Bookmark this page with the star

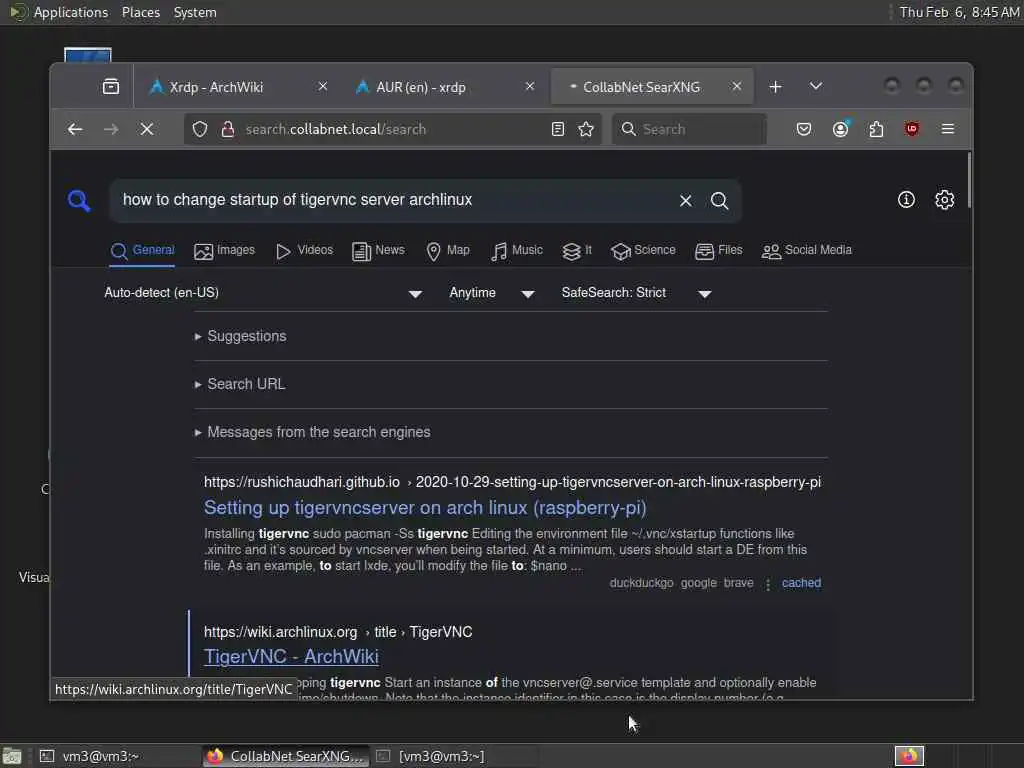(586, 129)
